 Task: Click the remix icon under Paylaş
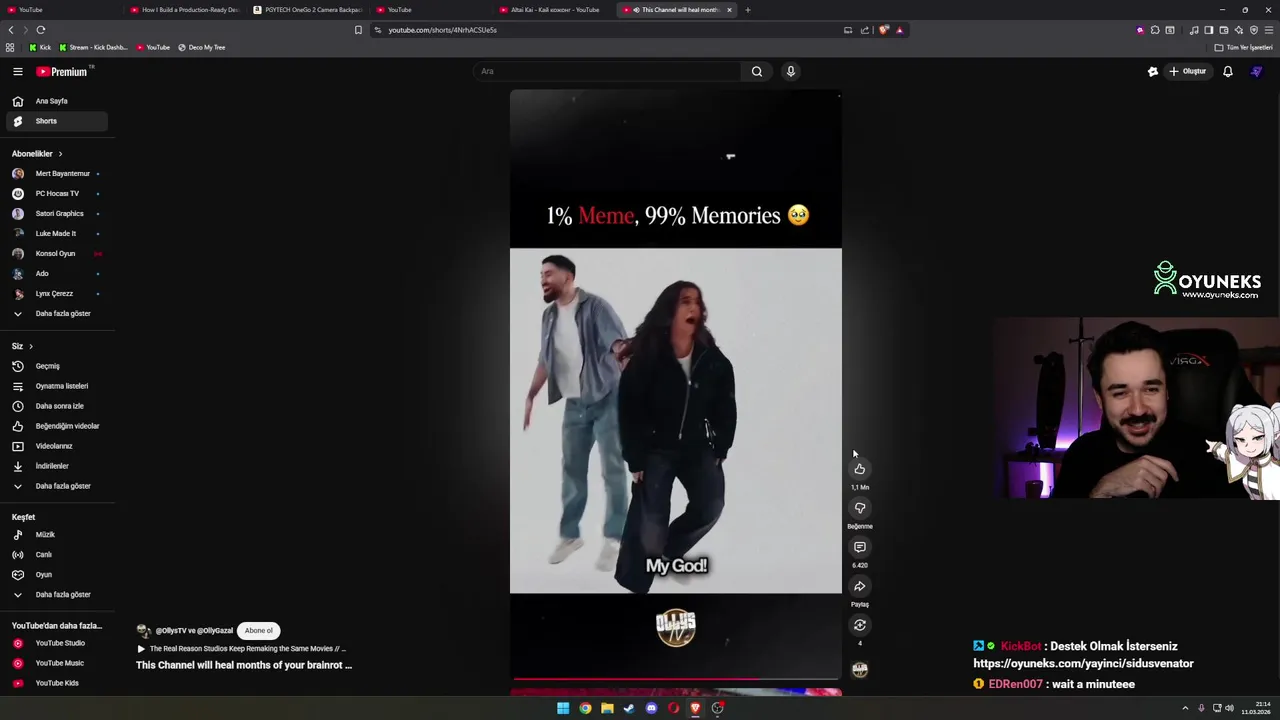(x=859, y=625)
